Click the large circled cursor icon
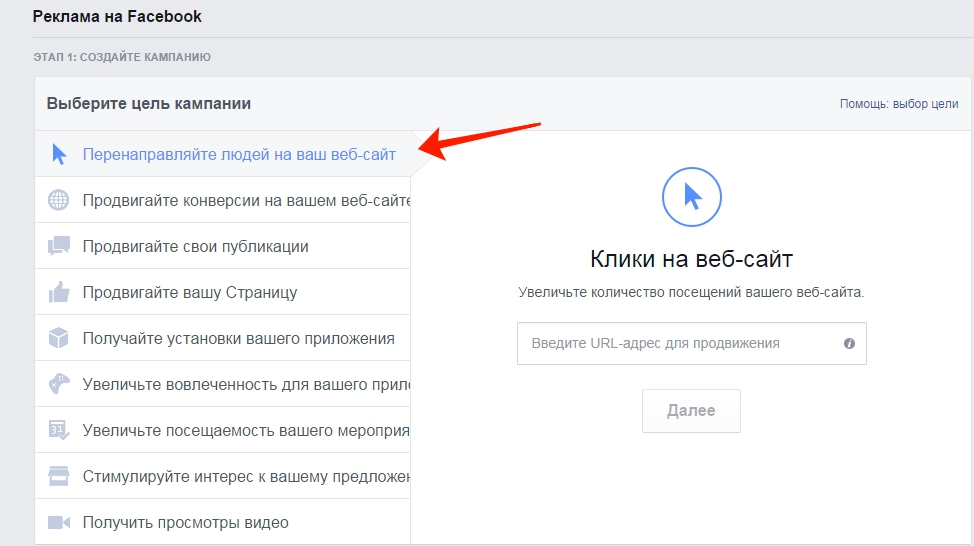Screen dimensions: 974x546 691,197
